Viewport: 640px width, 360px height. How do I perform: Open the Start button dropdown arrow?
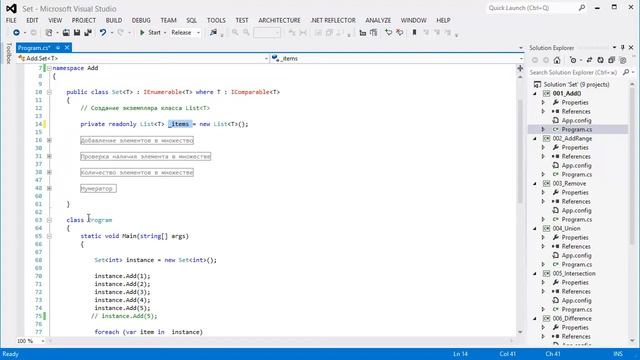click(165, 33)
